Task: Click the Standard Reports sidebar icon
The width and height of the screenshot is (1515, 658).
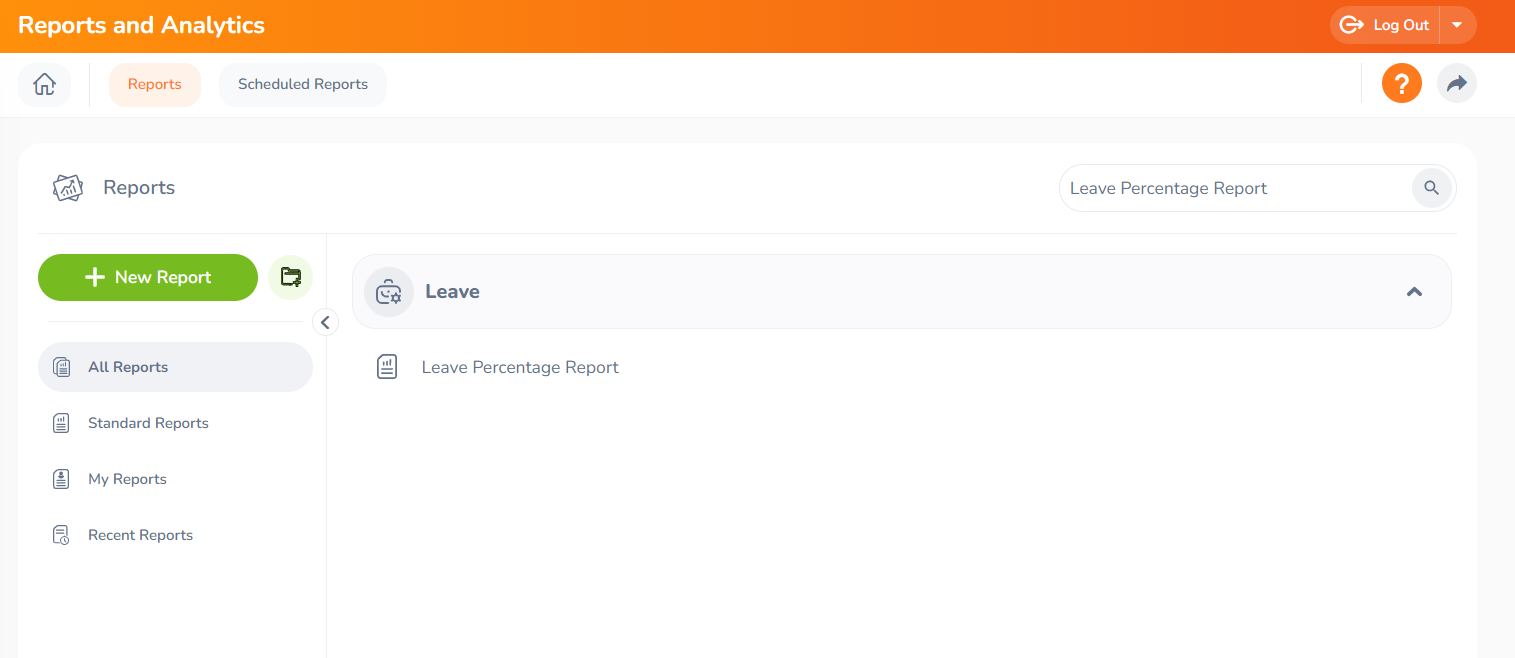Action: coord(61,423)
